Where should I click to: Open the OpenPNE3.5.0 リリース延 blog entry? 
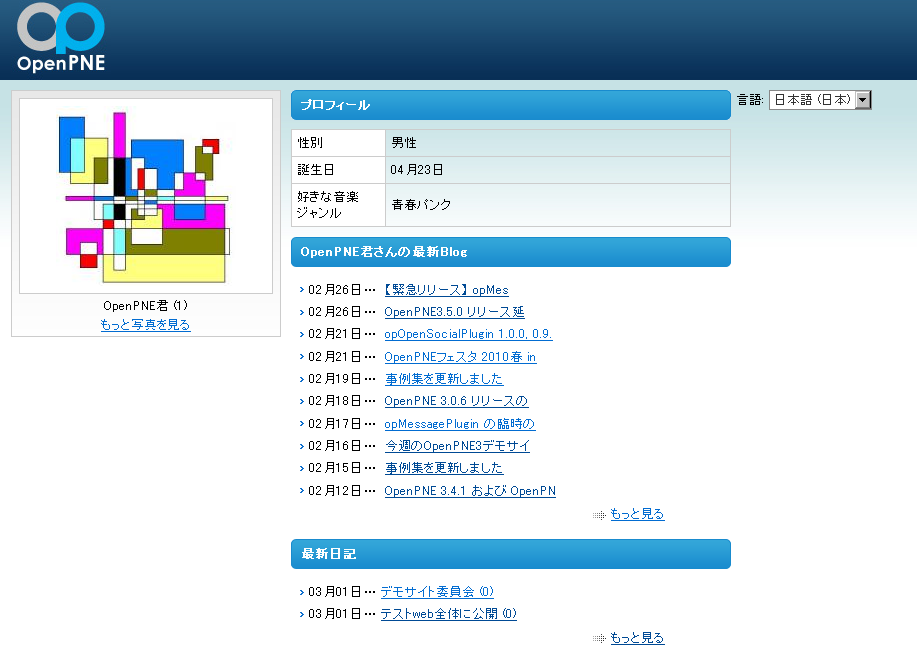[x=454, y=312]
